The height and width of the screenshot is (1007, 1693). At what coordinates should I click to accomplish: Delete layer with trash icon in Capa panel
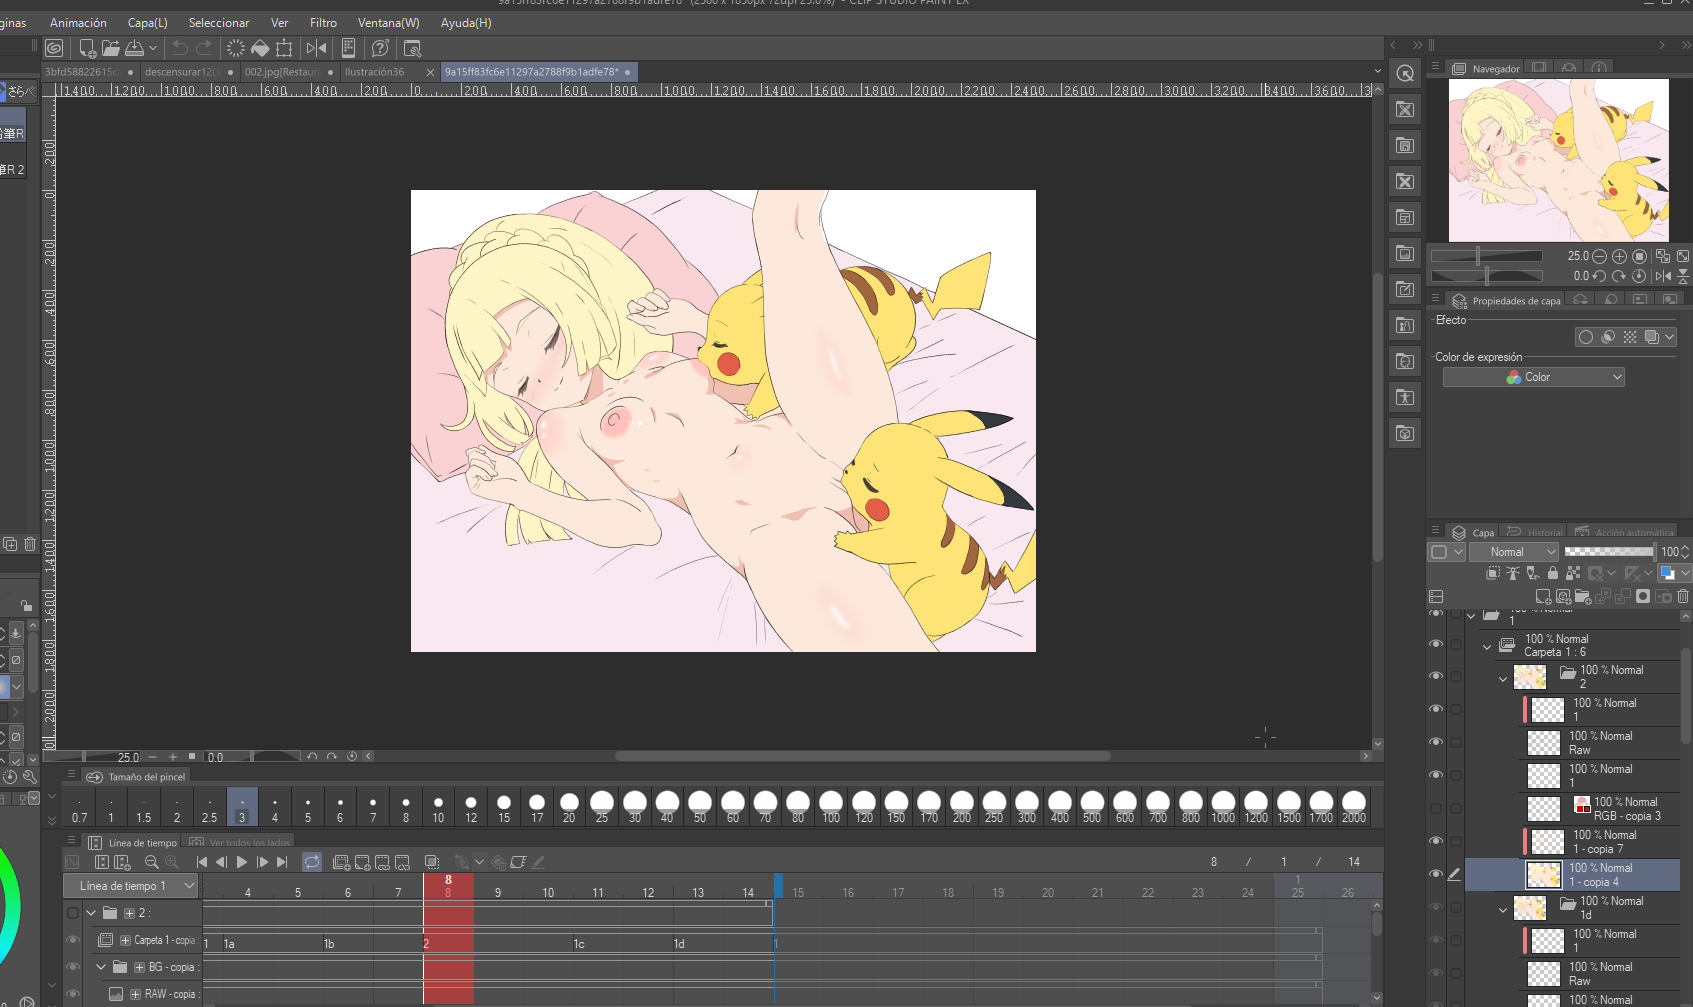pos(1683,597)
